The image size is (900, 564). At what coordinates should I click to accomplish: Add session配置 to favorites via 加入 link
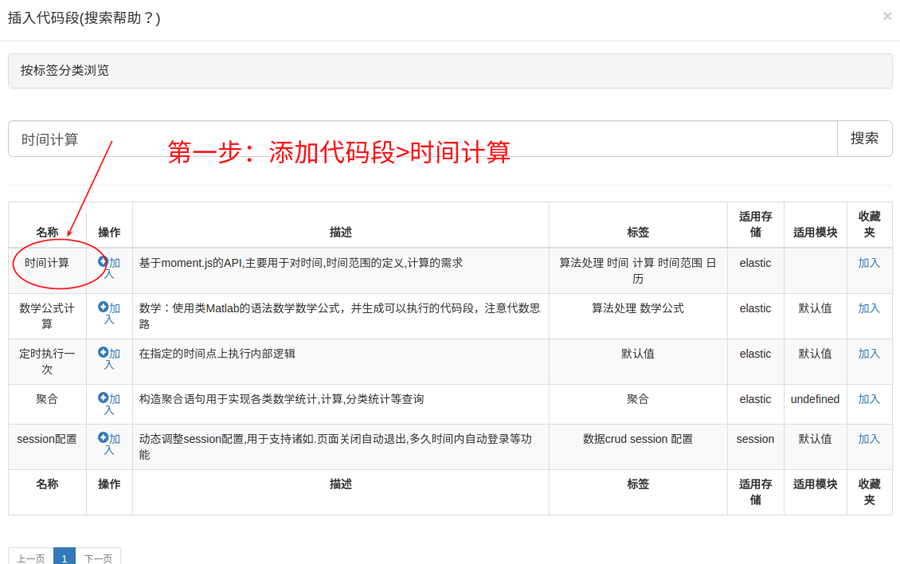coord(868,439)
